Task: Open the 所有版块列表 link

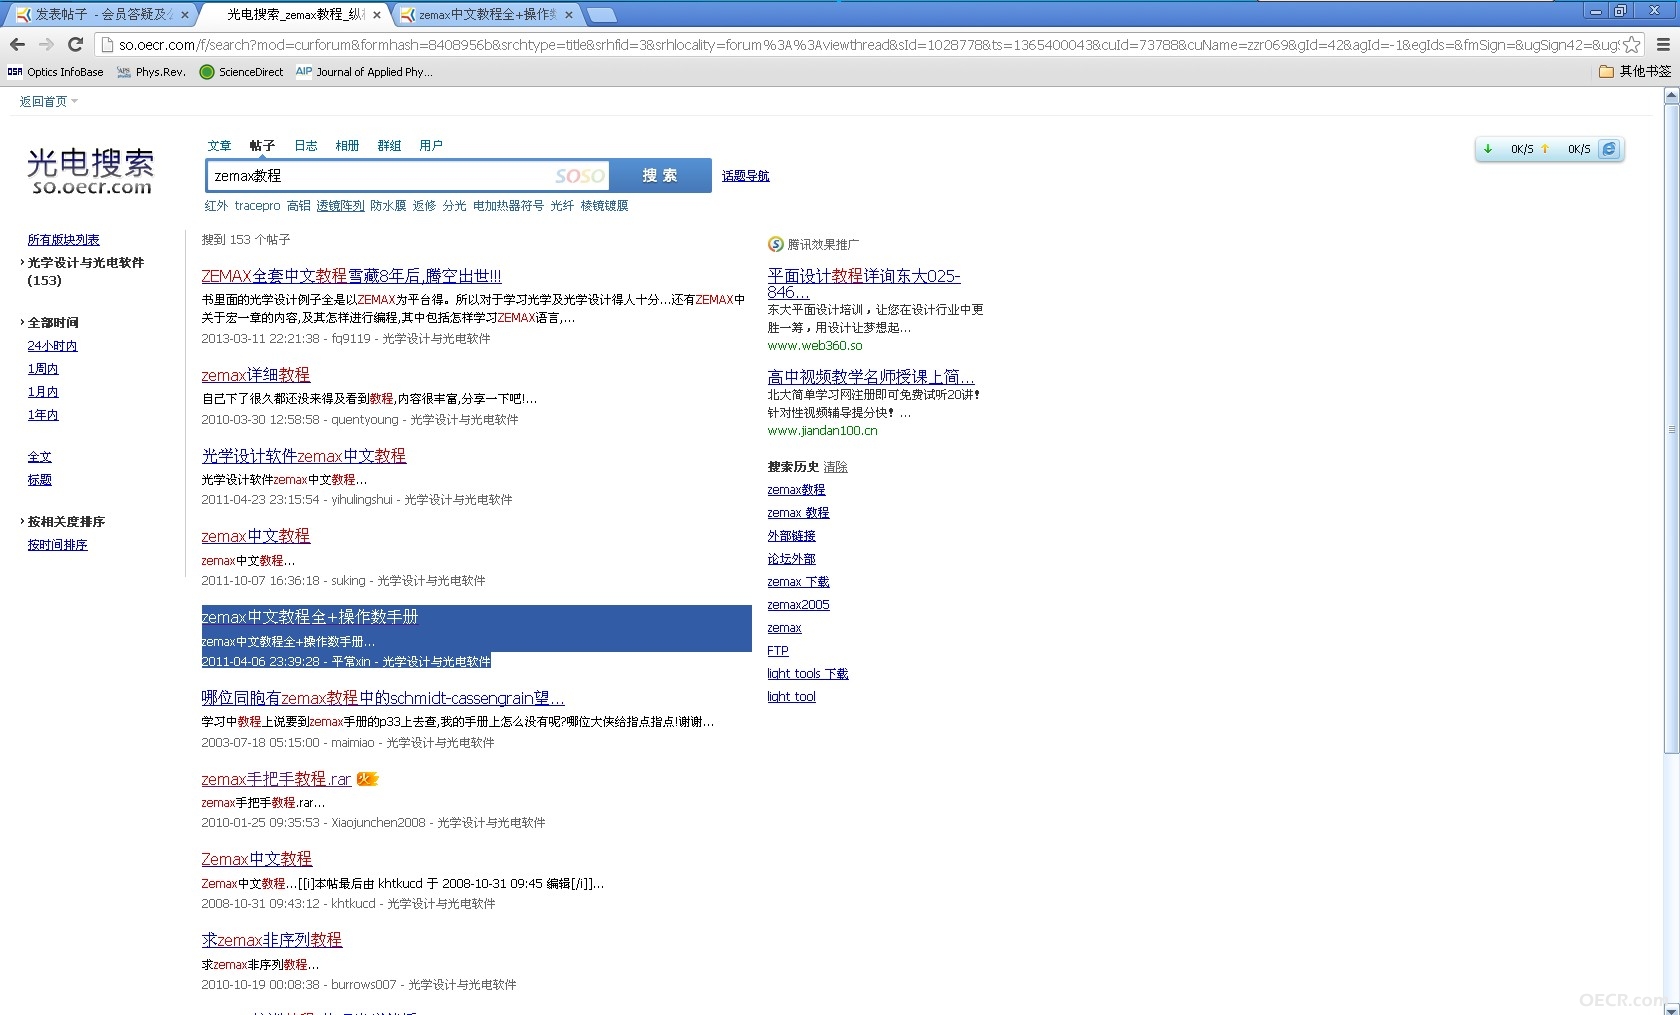Action: point(63,240)
